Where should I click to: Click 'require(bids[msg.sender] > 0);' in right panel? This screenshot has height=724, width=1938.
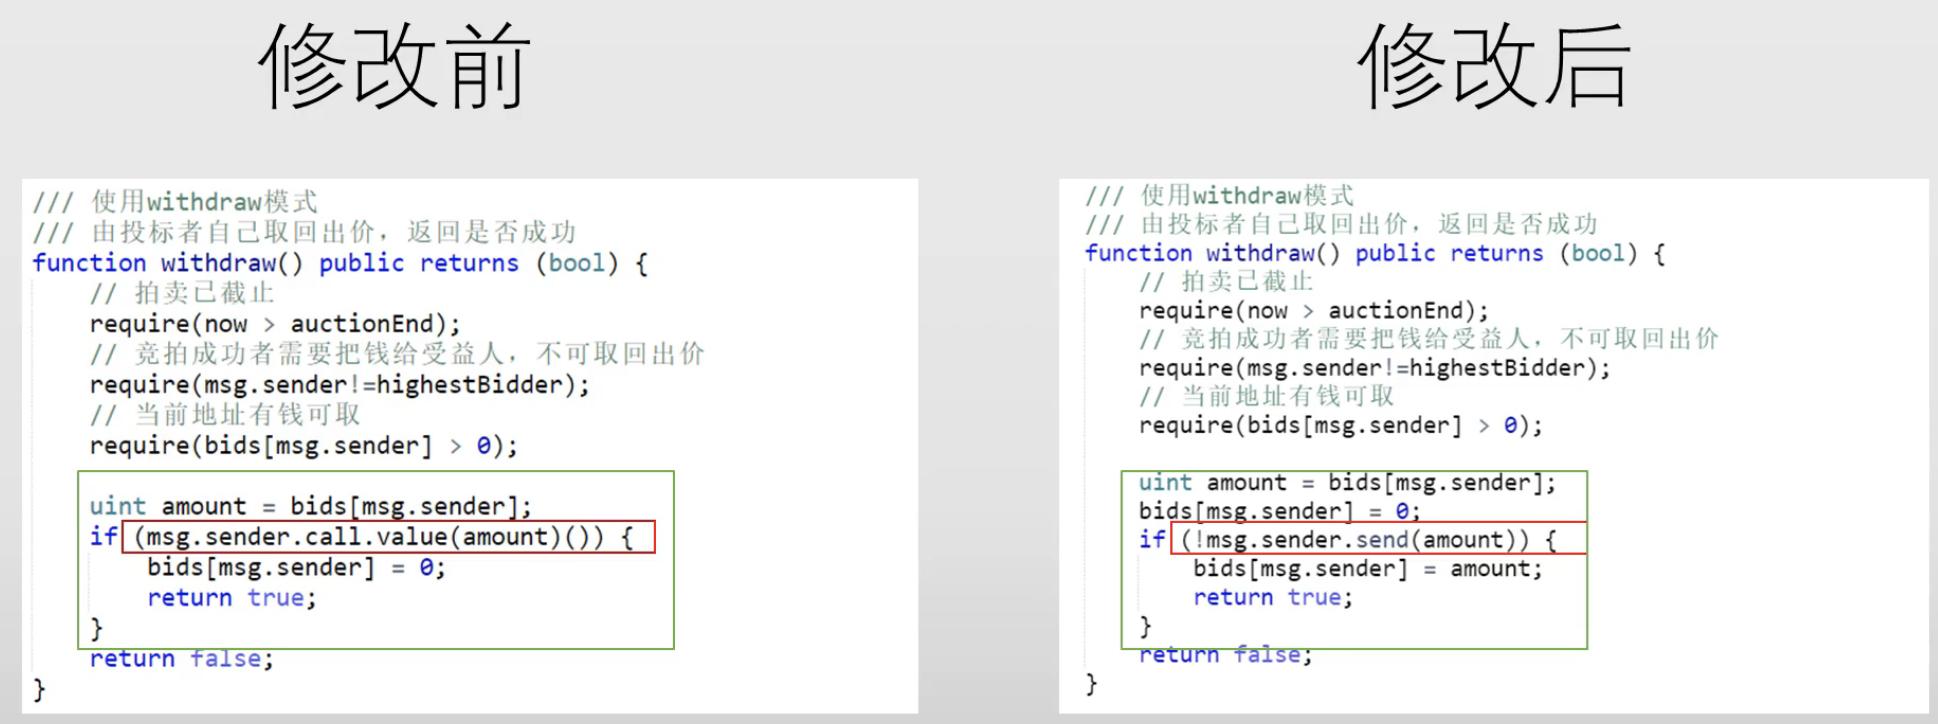click(x=1340, y=426)
